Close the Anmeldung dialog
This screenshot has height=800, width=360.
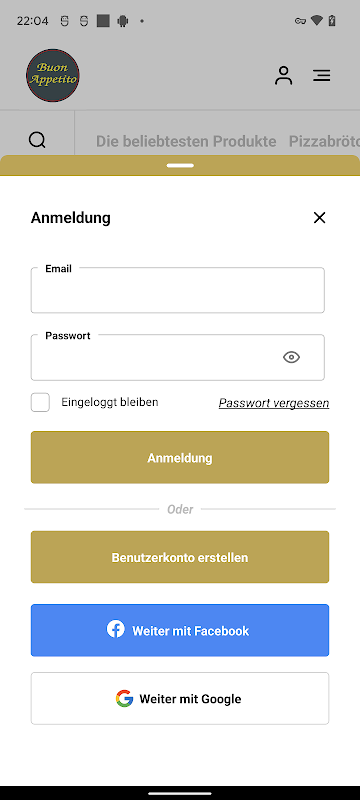pos(319,218)
